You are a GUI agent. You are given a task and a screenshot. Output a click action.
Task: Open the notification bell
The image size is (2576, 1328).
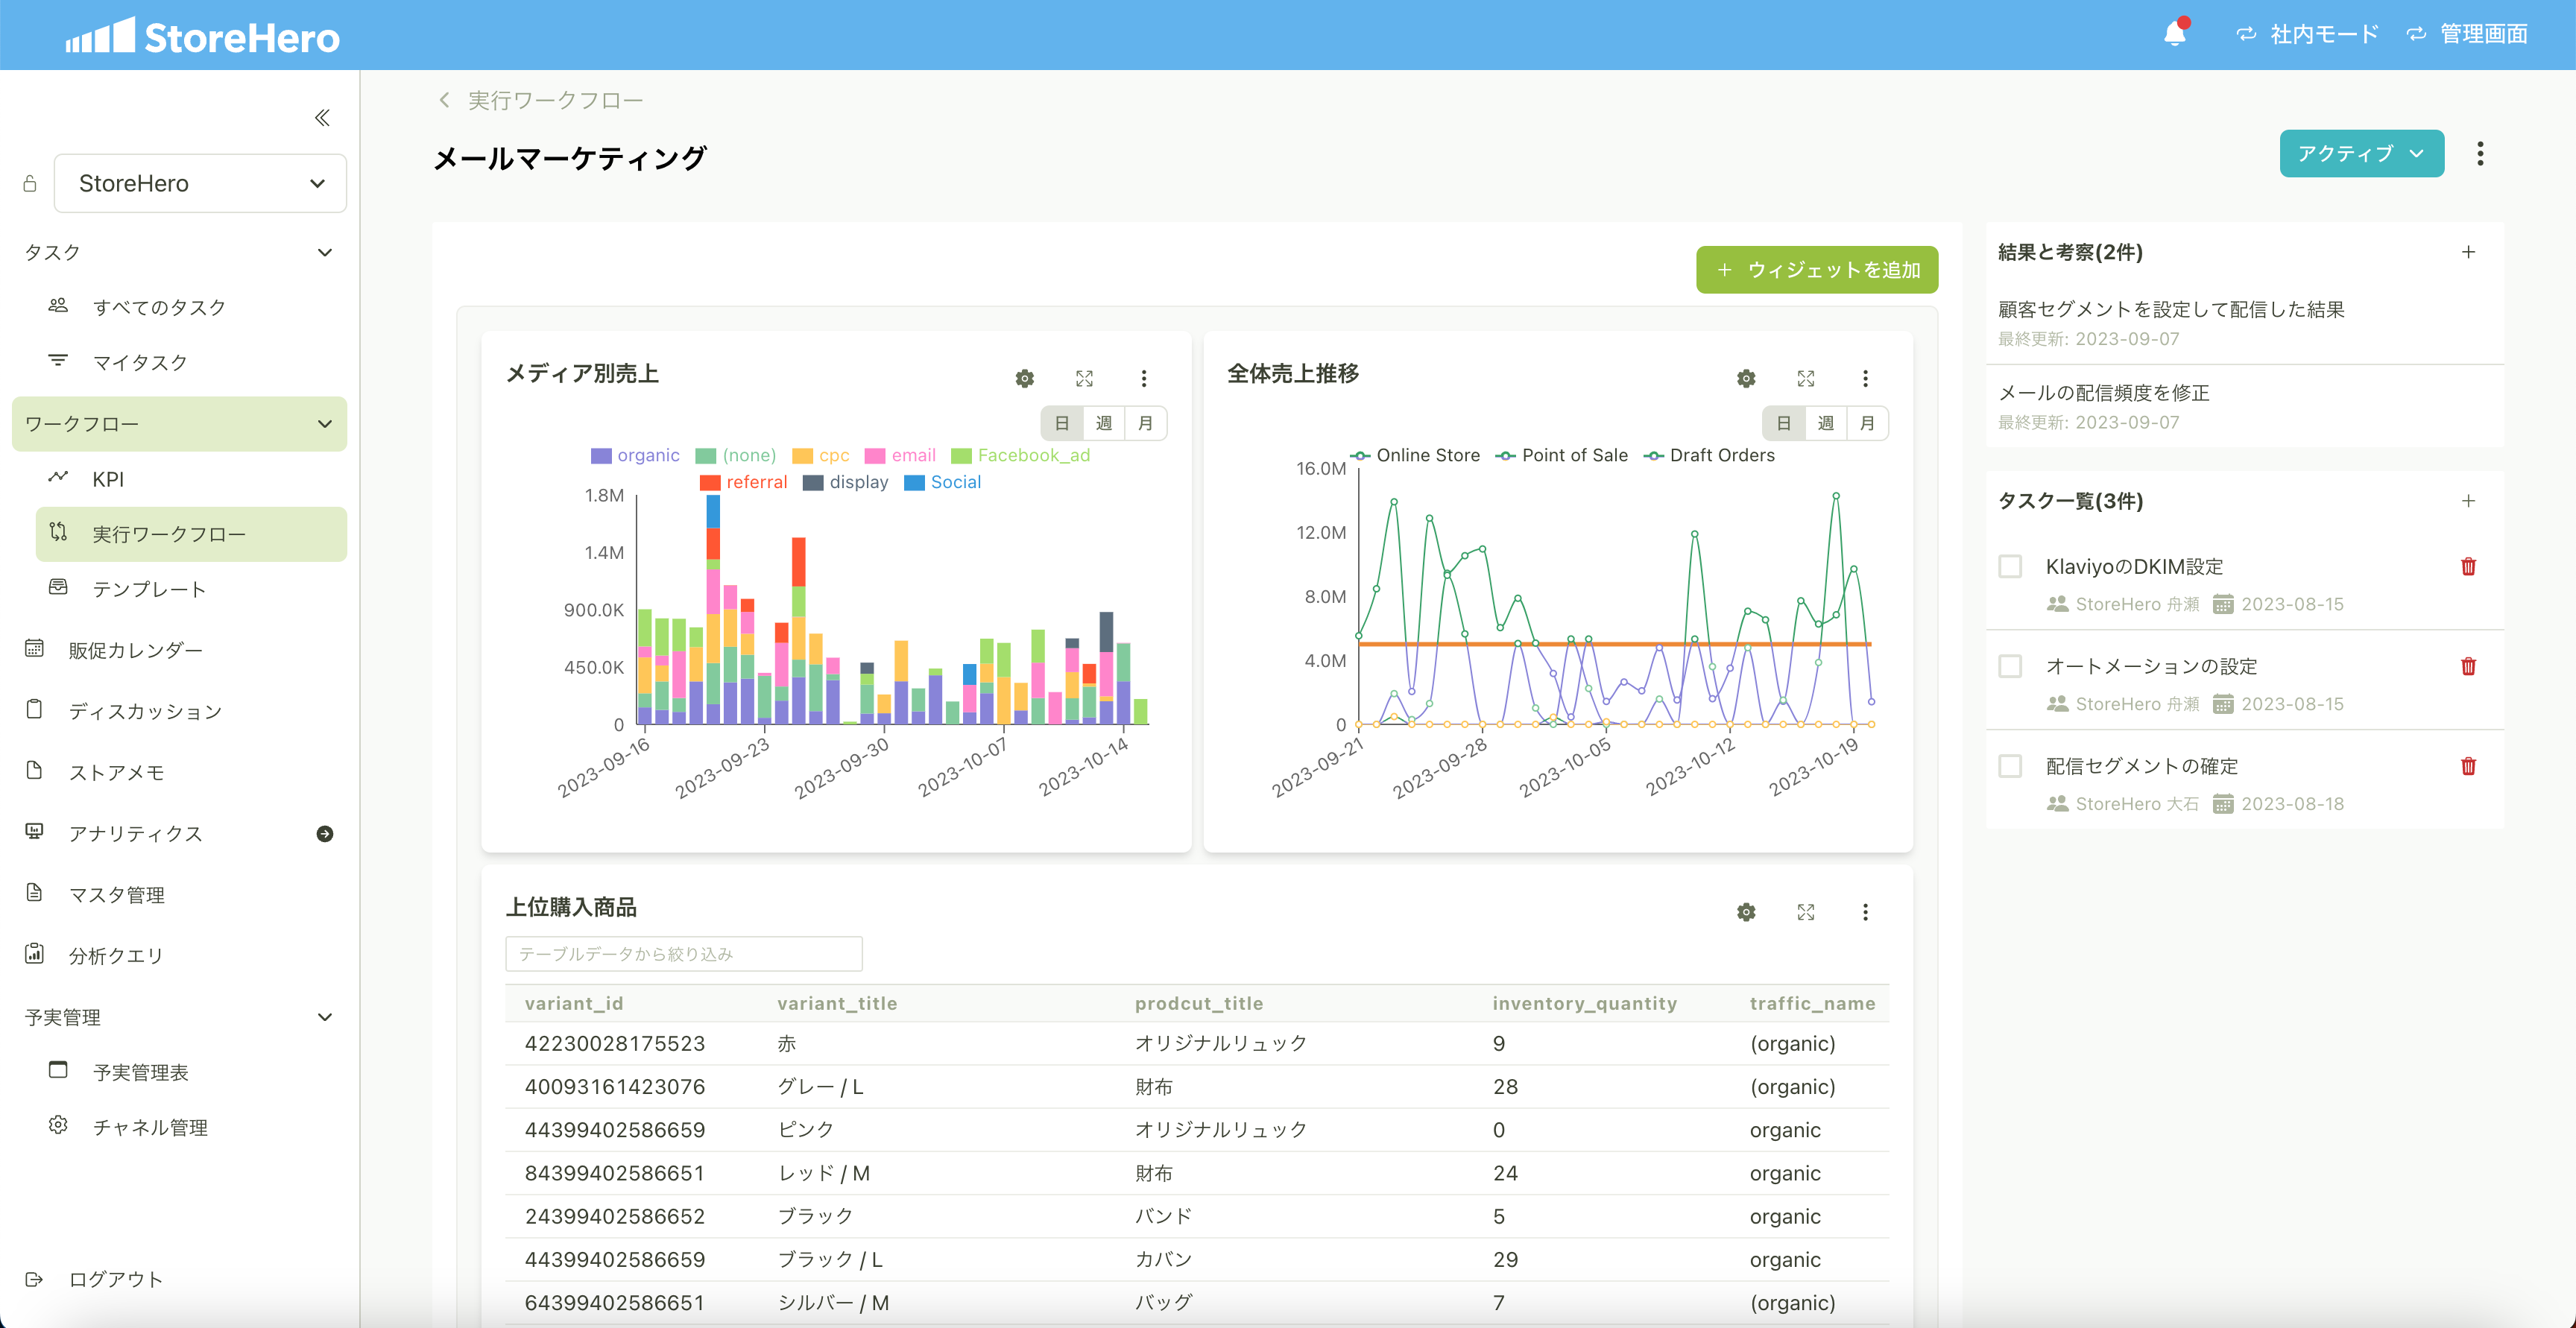[2175, 34]
